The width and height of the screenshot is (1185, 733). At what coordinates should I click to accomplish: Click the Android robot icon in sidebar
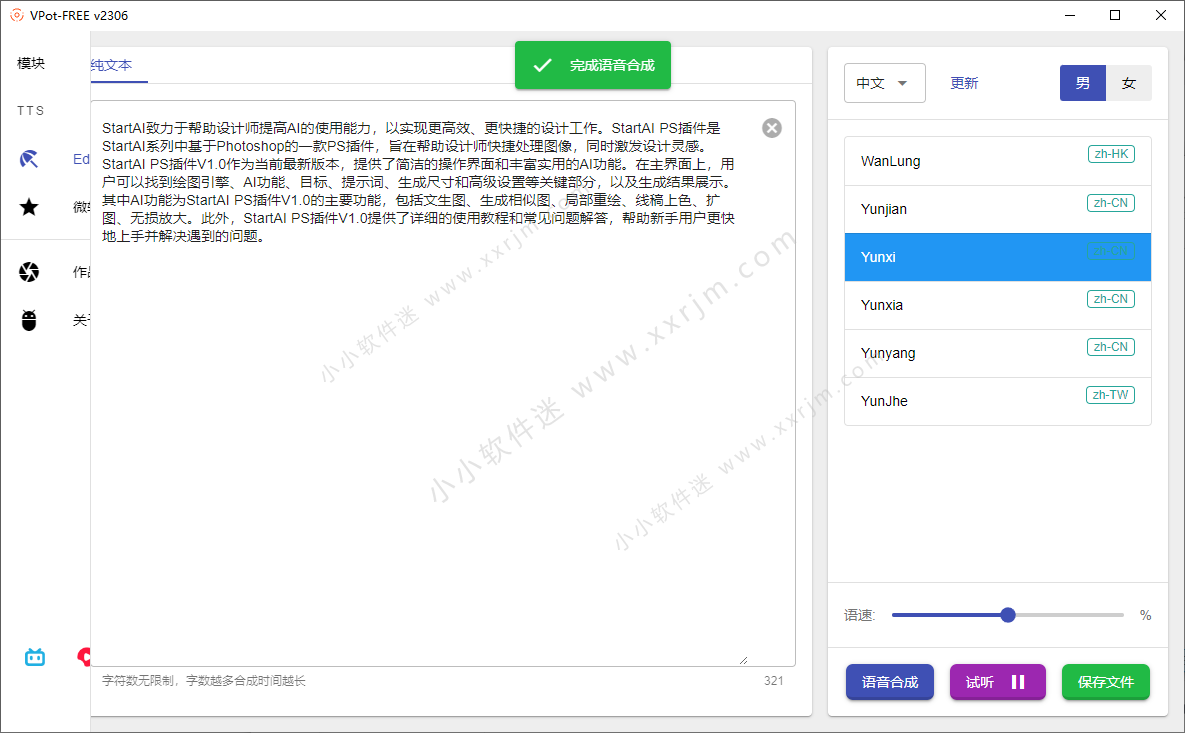point(30,320)
